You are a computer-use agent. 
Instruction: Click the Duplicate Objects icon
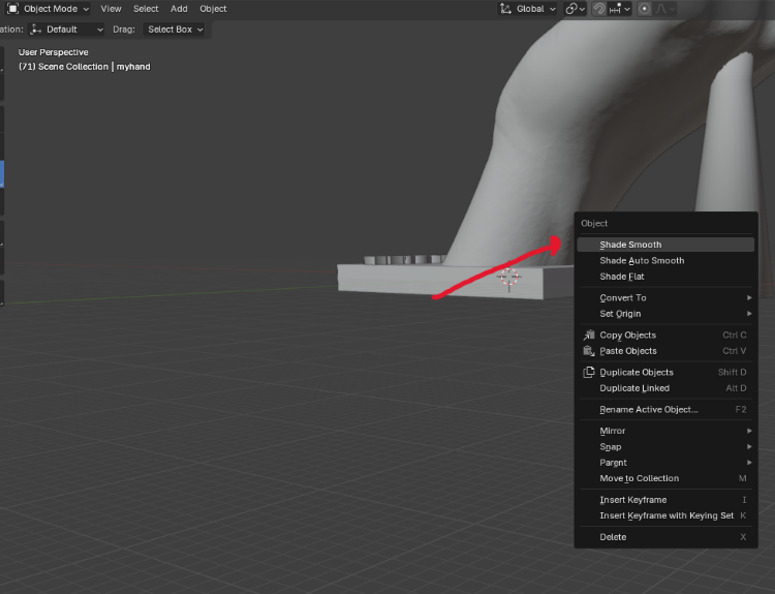coord(589,372)
